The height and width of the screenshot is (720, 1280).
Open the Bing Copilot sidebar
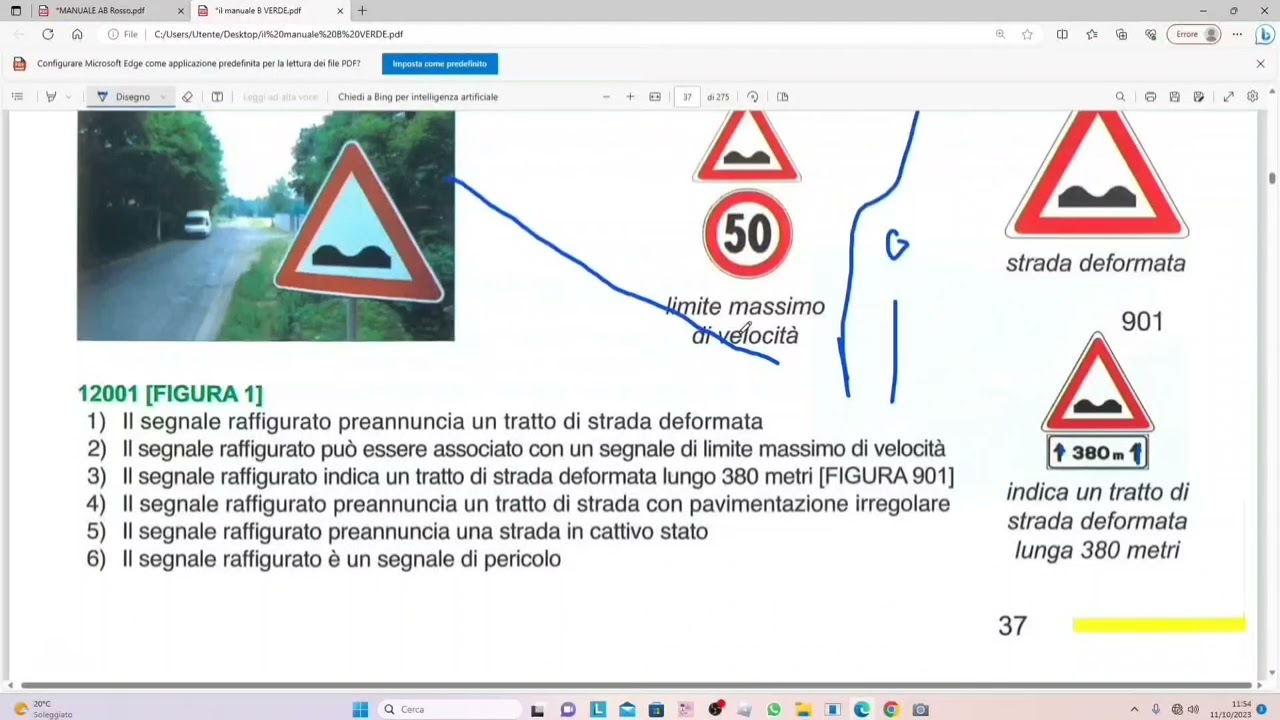[1263, 34]
